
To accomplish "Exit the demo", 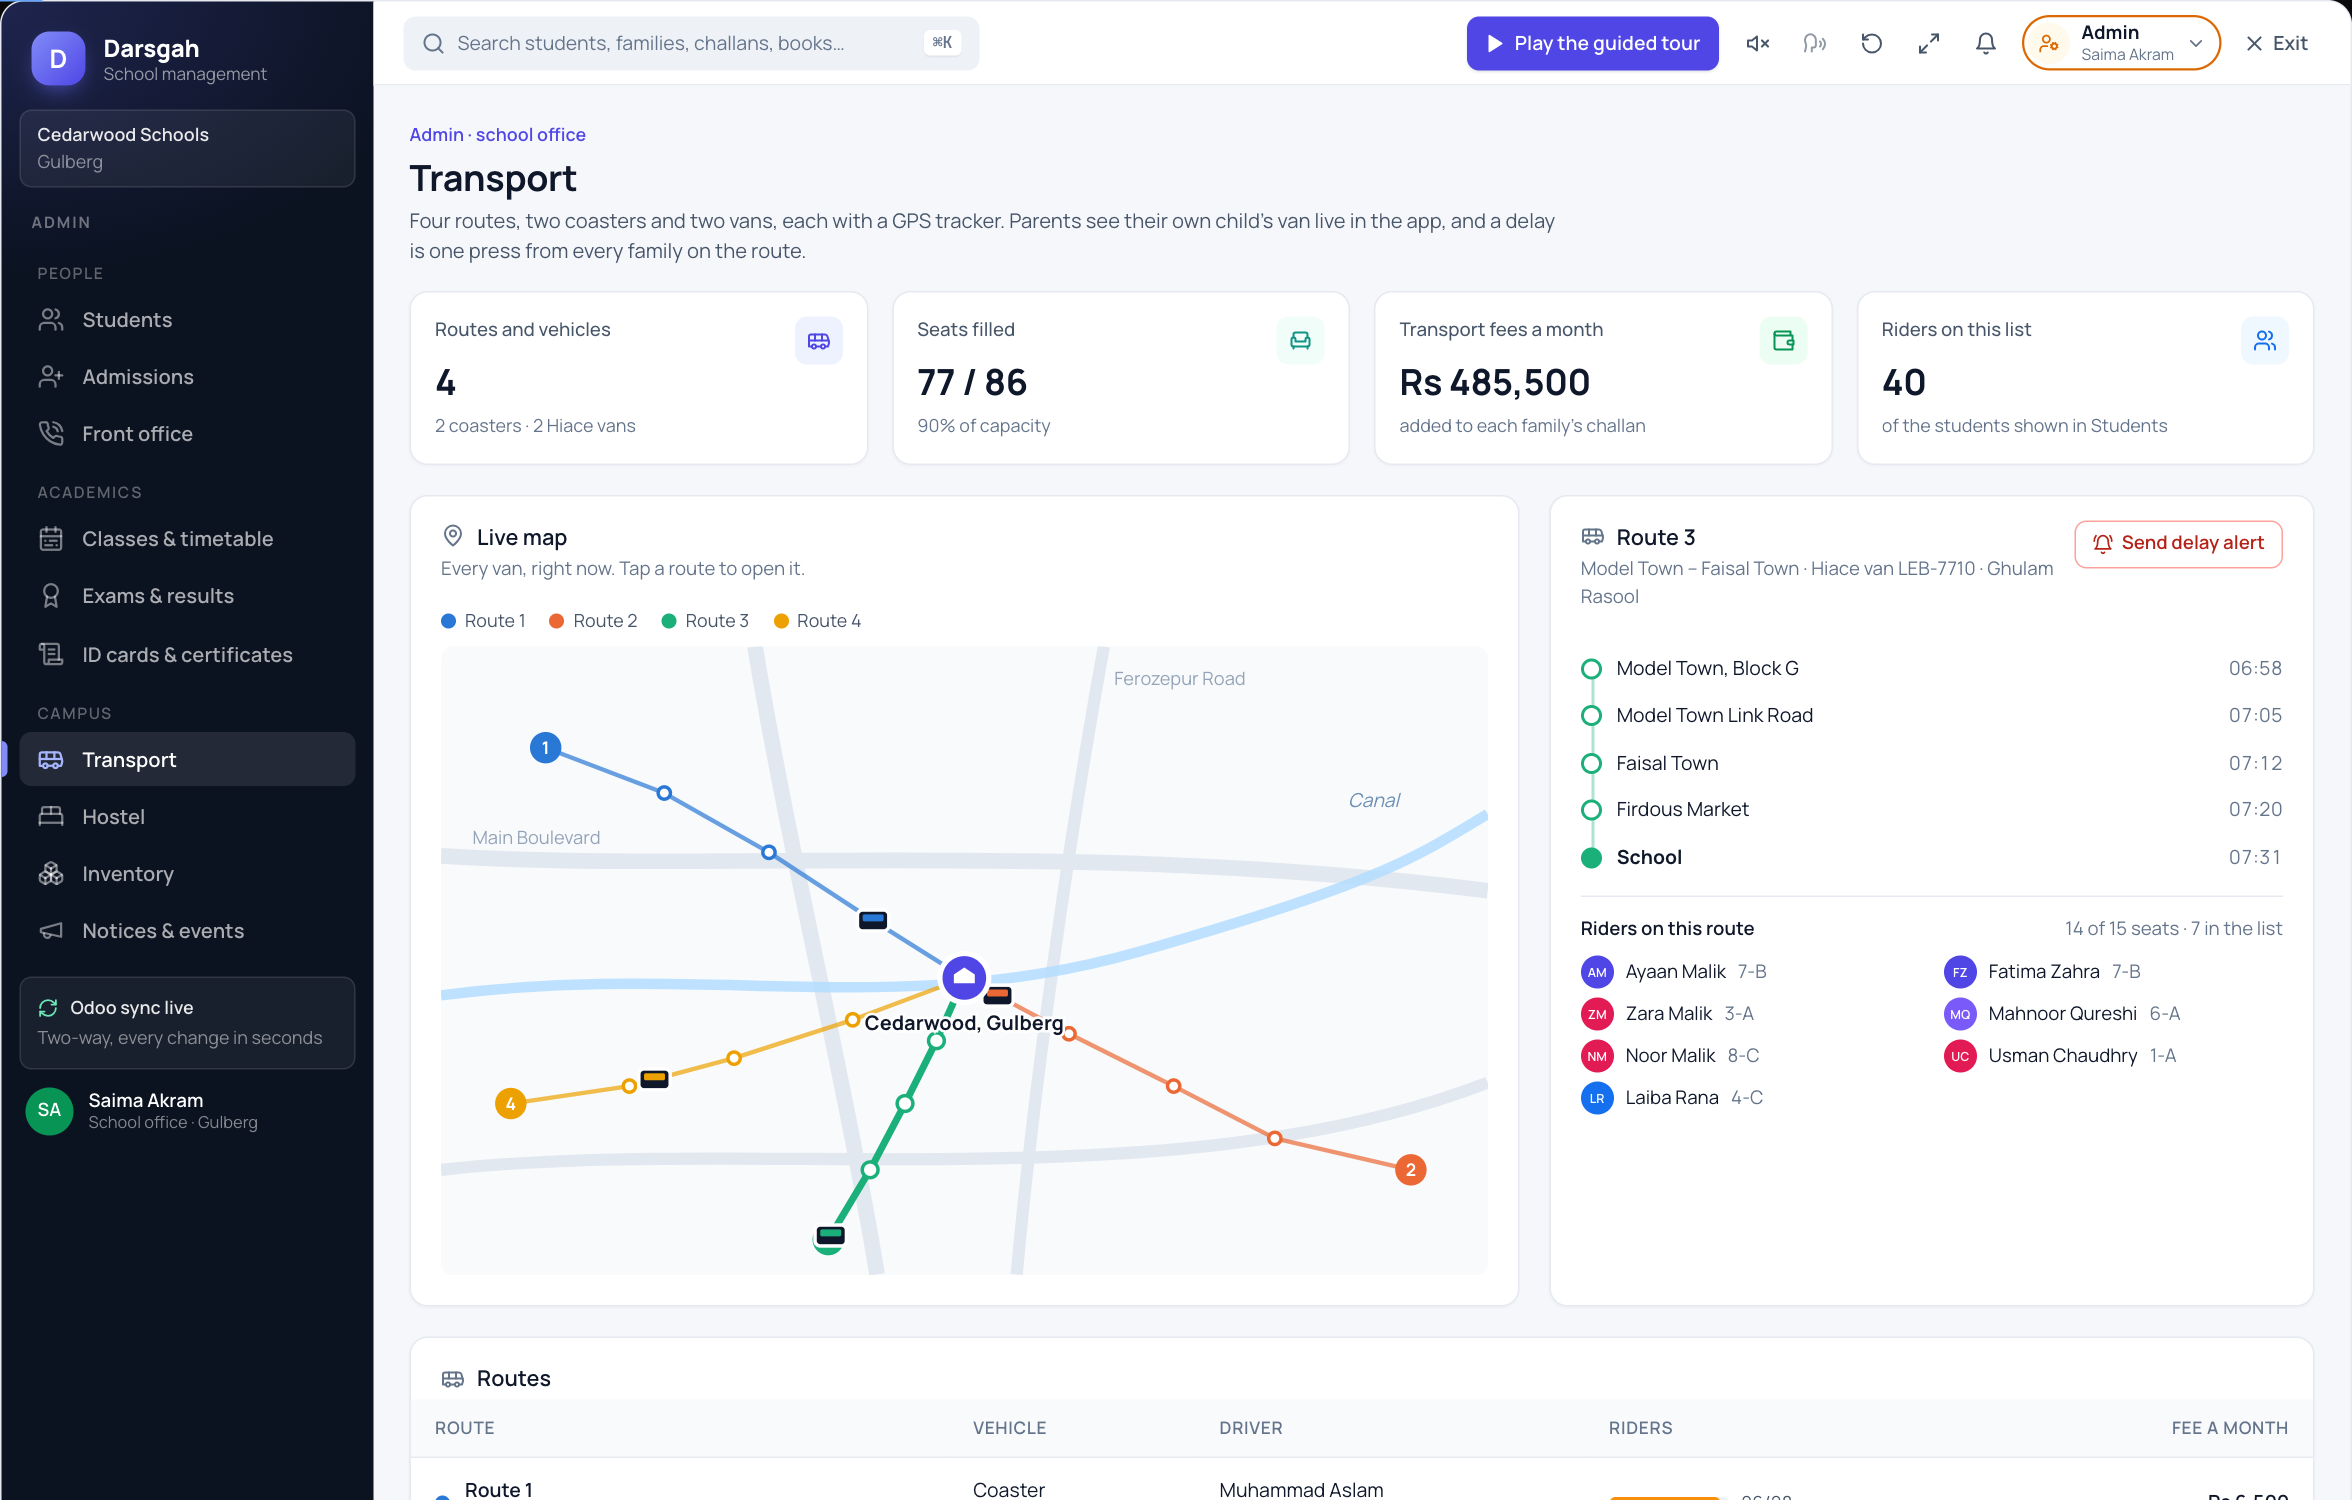I will [2278, 43].
